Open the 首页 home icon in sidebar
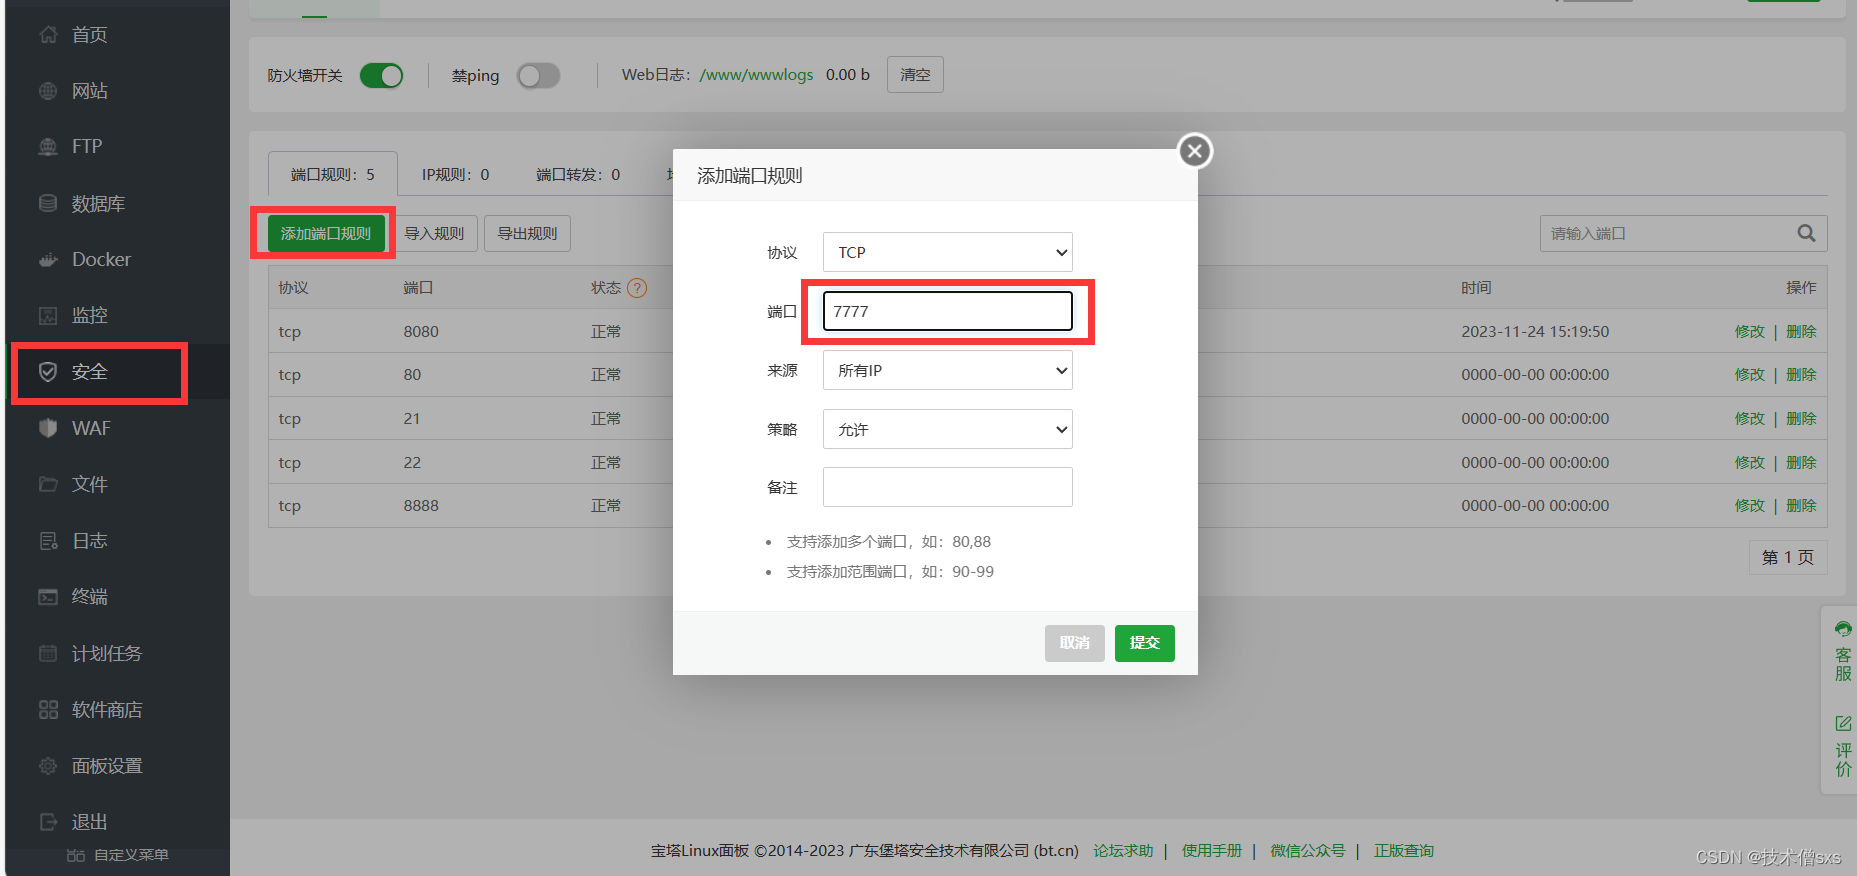The width and height of the screenshot is (1857, 876). pos(48,35)
